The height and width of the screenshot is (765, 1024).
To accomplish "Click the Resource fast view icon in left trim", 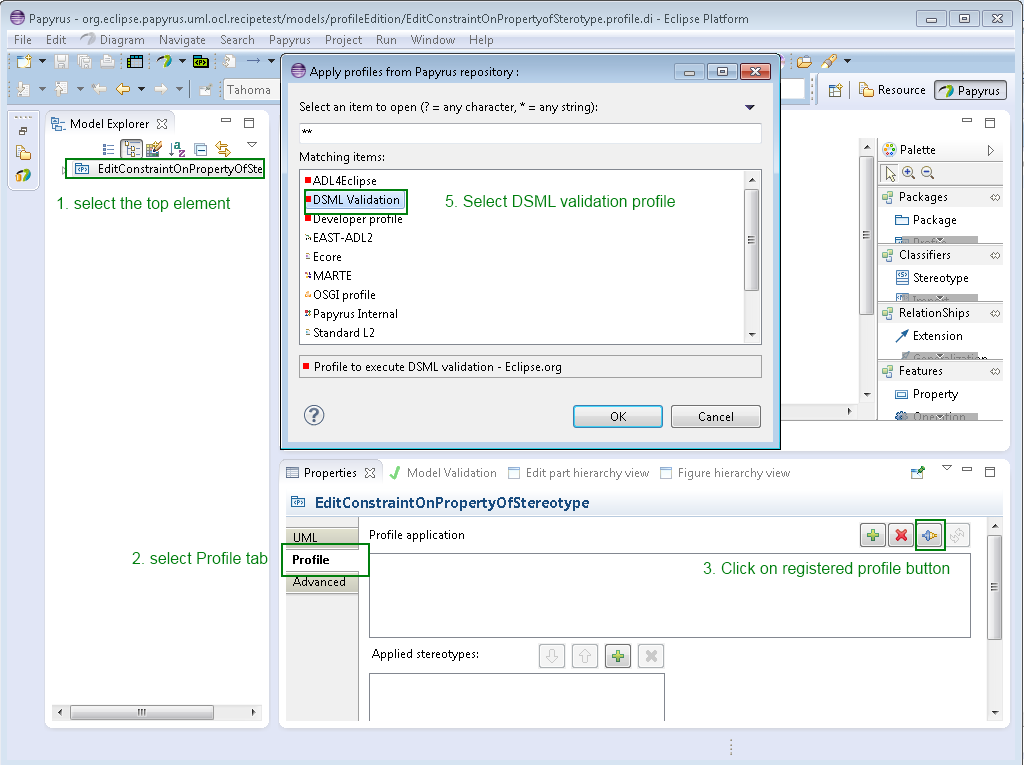I will 23,153.
